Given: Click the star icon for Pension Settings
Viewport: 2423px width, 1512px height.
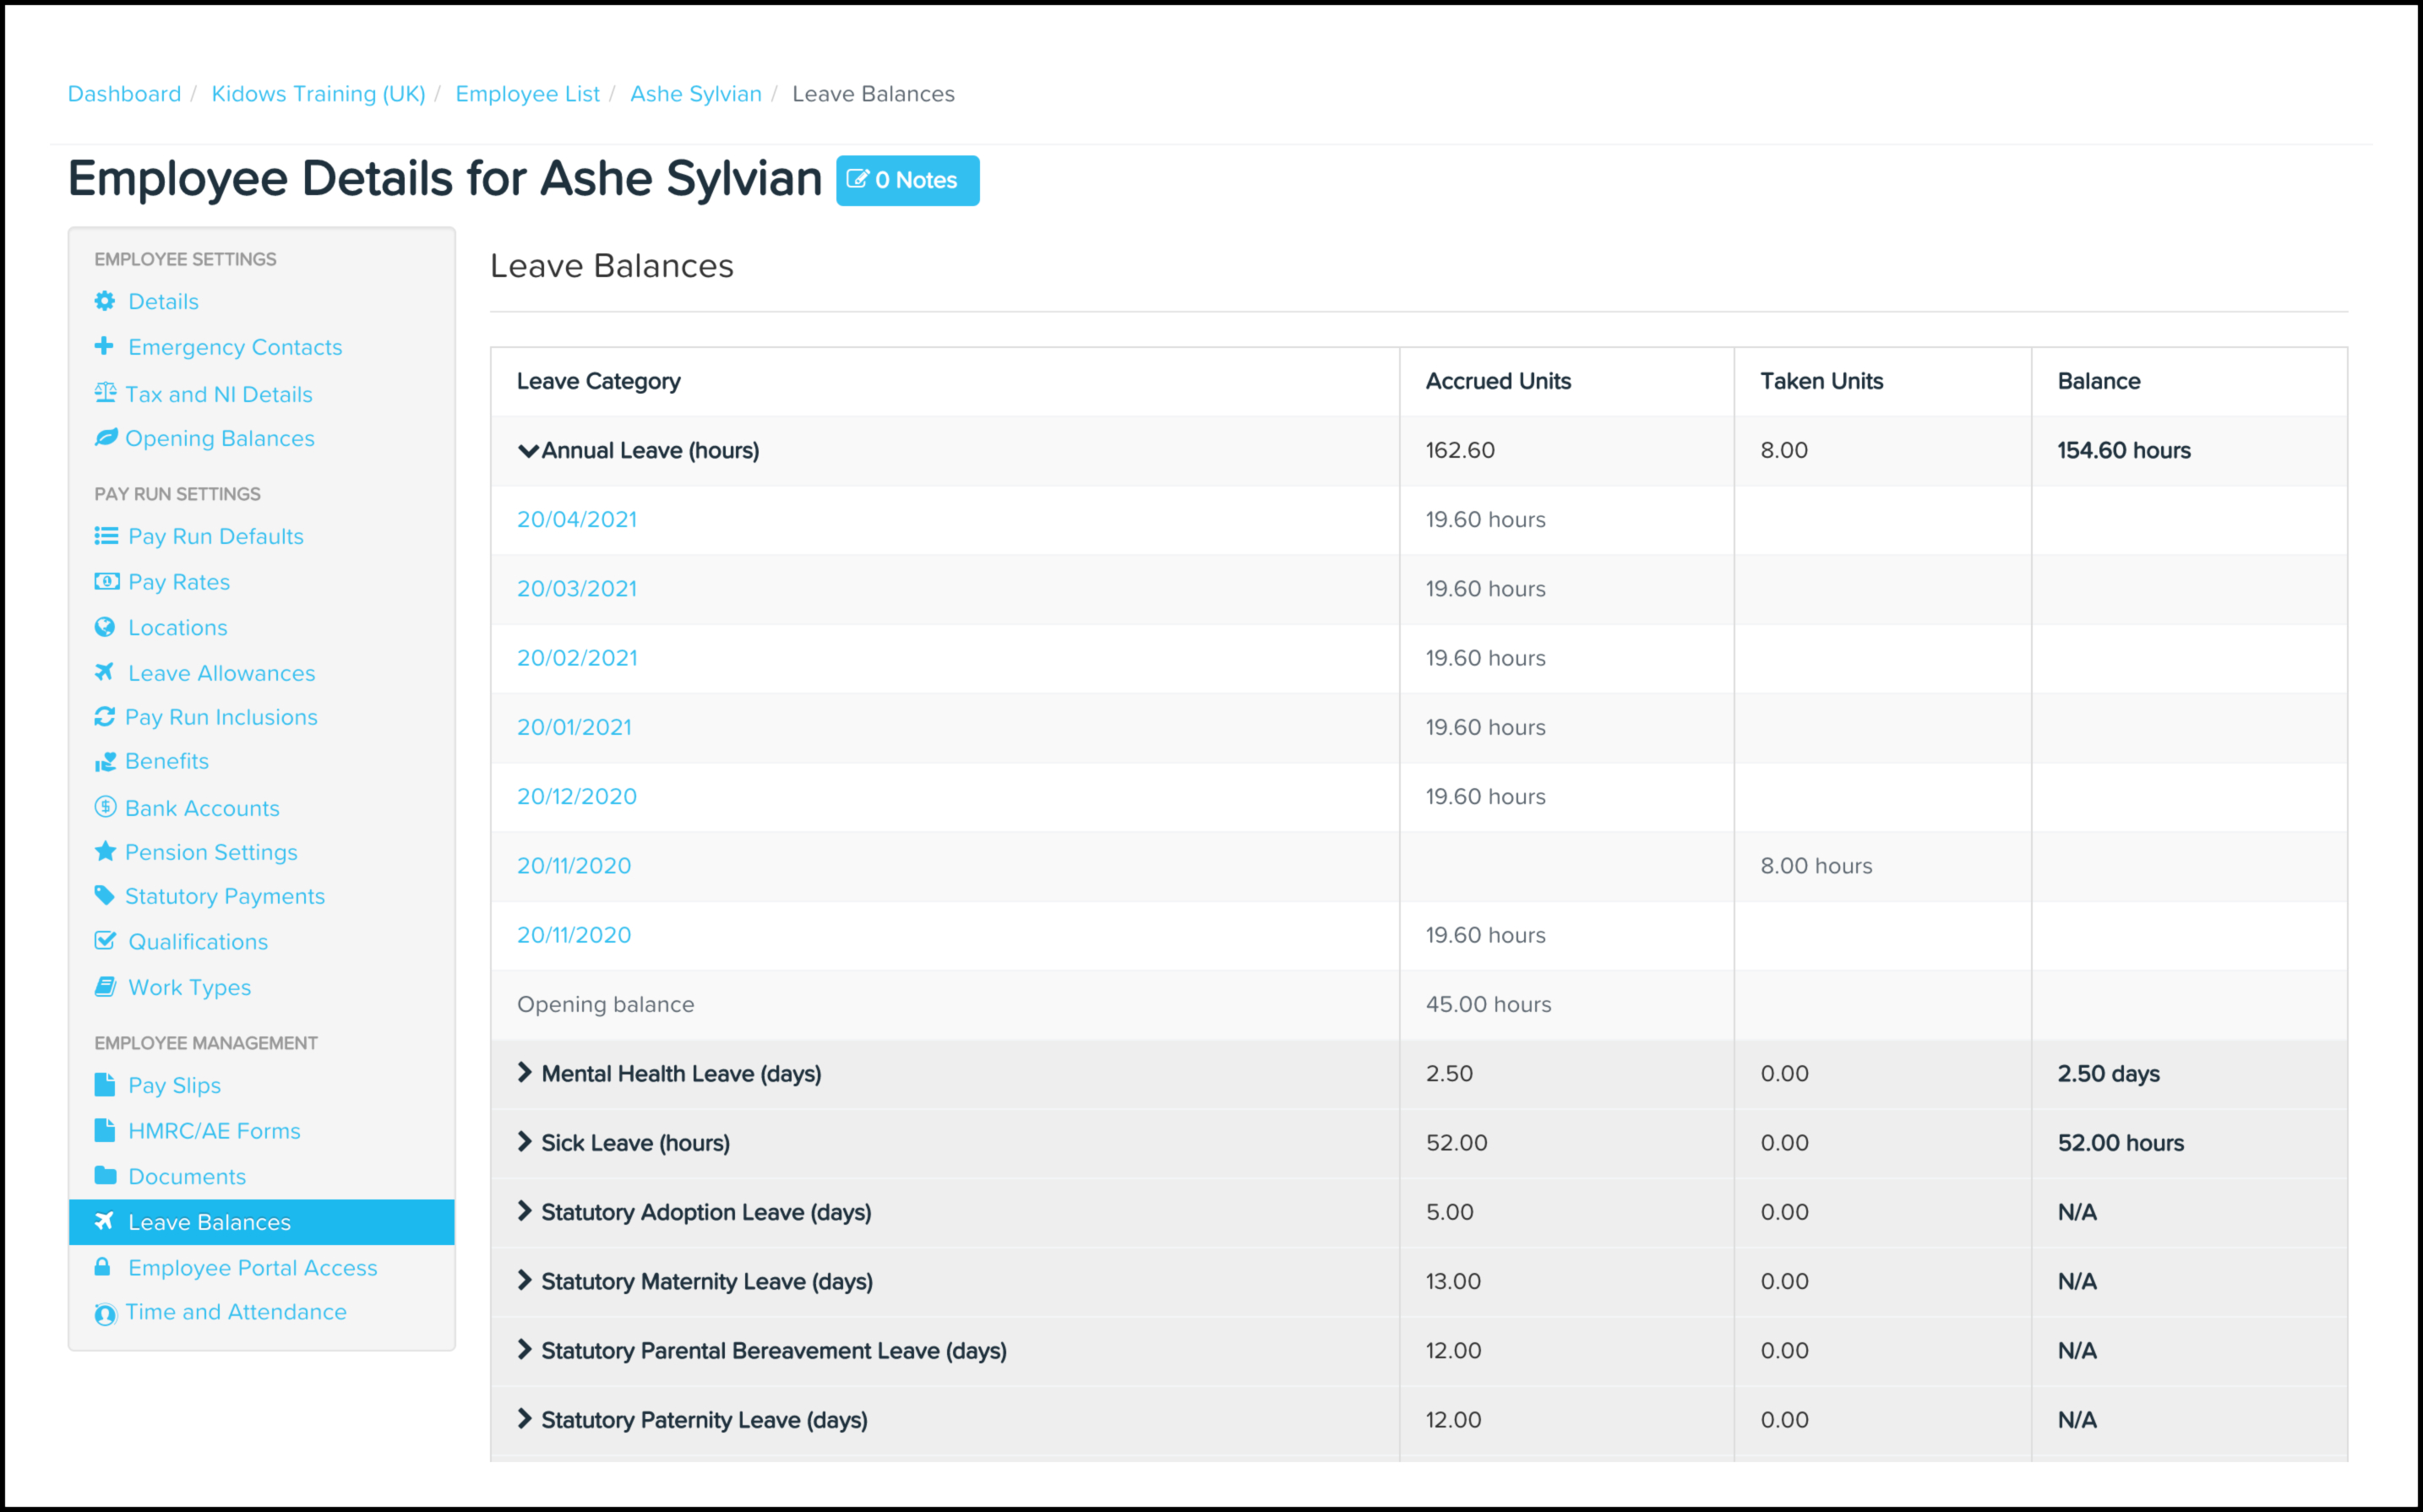Looking at the screenshot, I should (x=105, y=852).
